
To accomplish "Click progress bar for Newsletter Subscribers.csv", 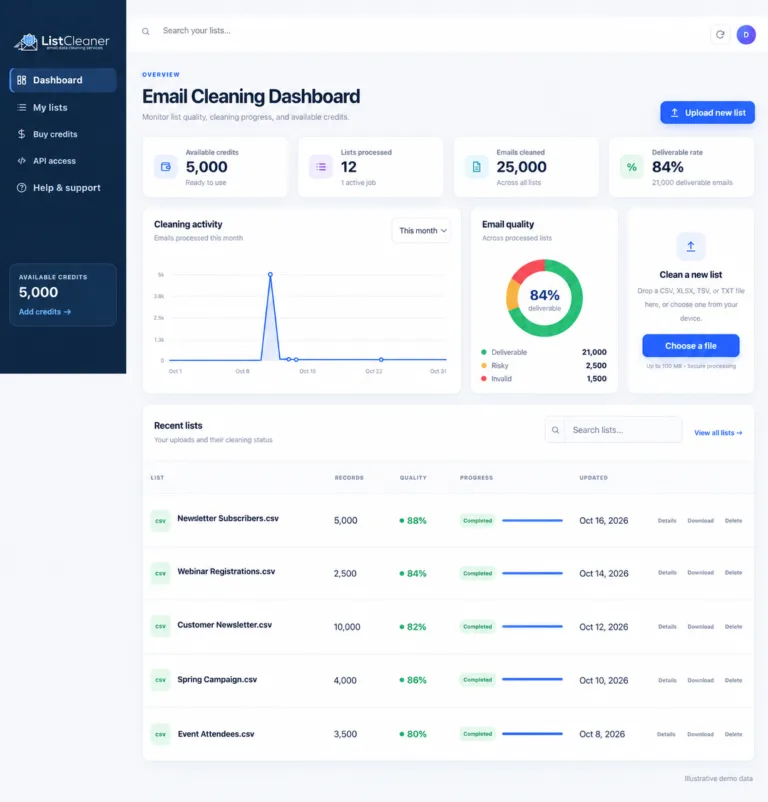I will pyautogui.click(x=532, y=521).
